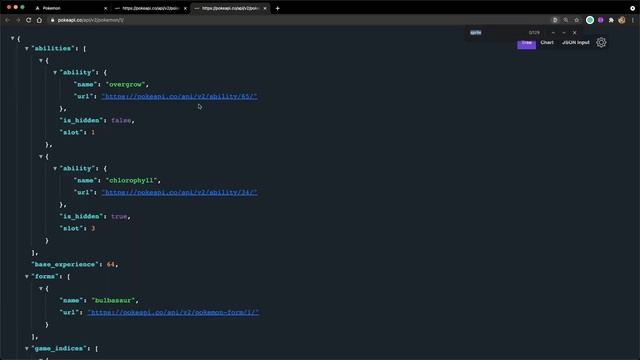
Task: Click the find-in-page search field
Action: point(496,33)
